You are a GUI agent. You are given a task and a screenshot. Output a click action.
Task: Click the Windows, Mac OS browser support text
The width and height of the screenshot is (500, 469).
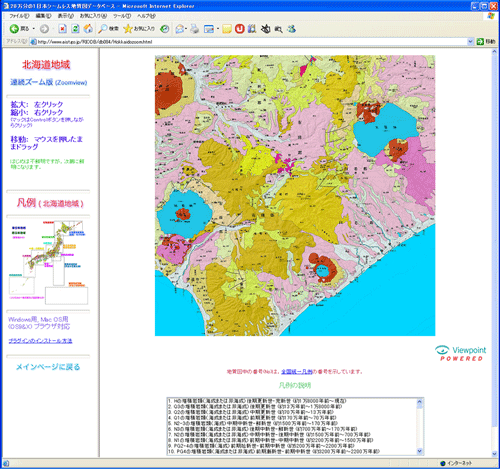(x=39, y=323)
